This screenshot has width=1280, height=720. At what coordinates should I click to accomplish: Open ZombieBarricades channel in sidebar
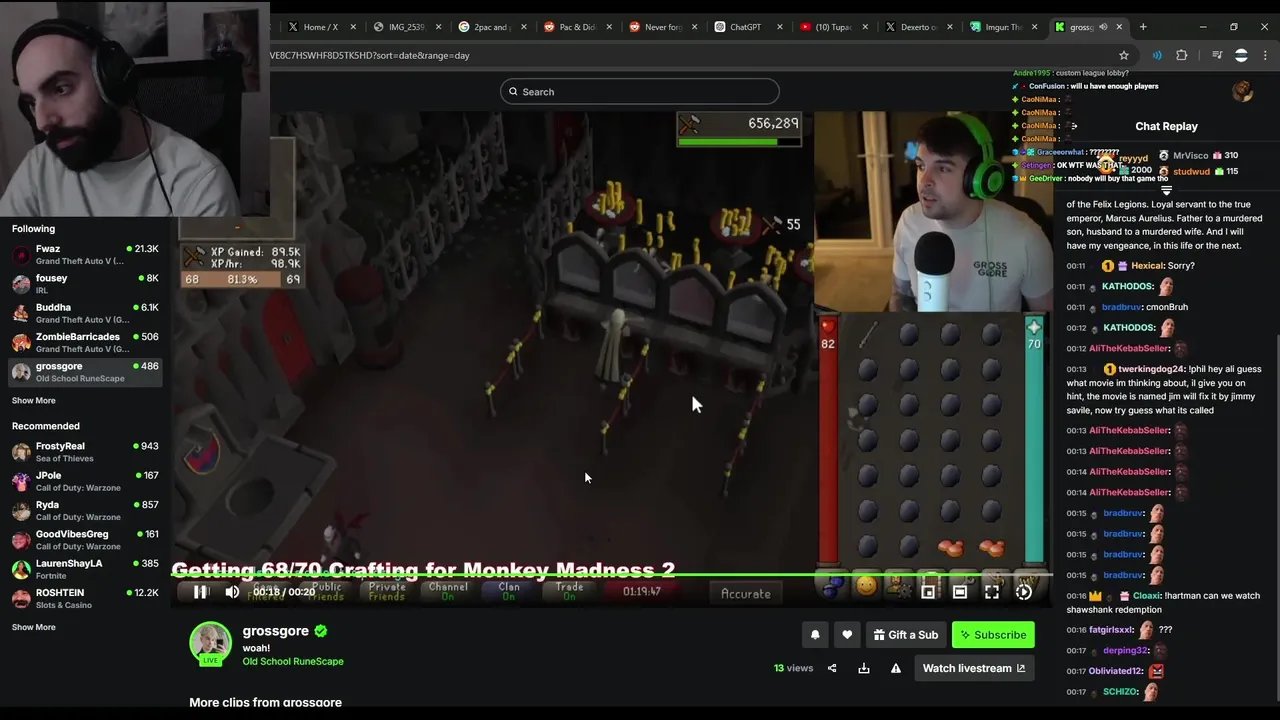click(85, 342)
